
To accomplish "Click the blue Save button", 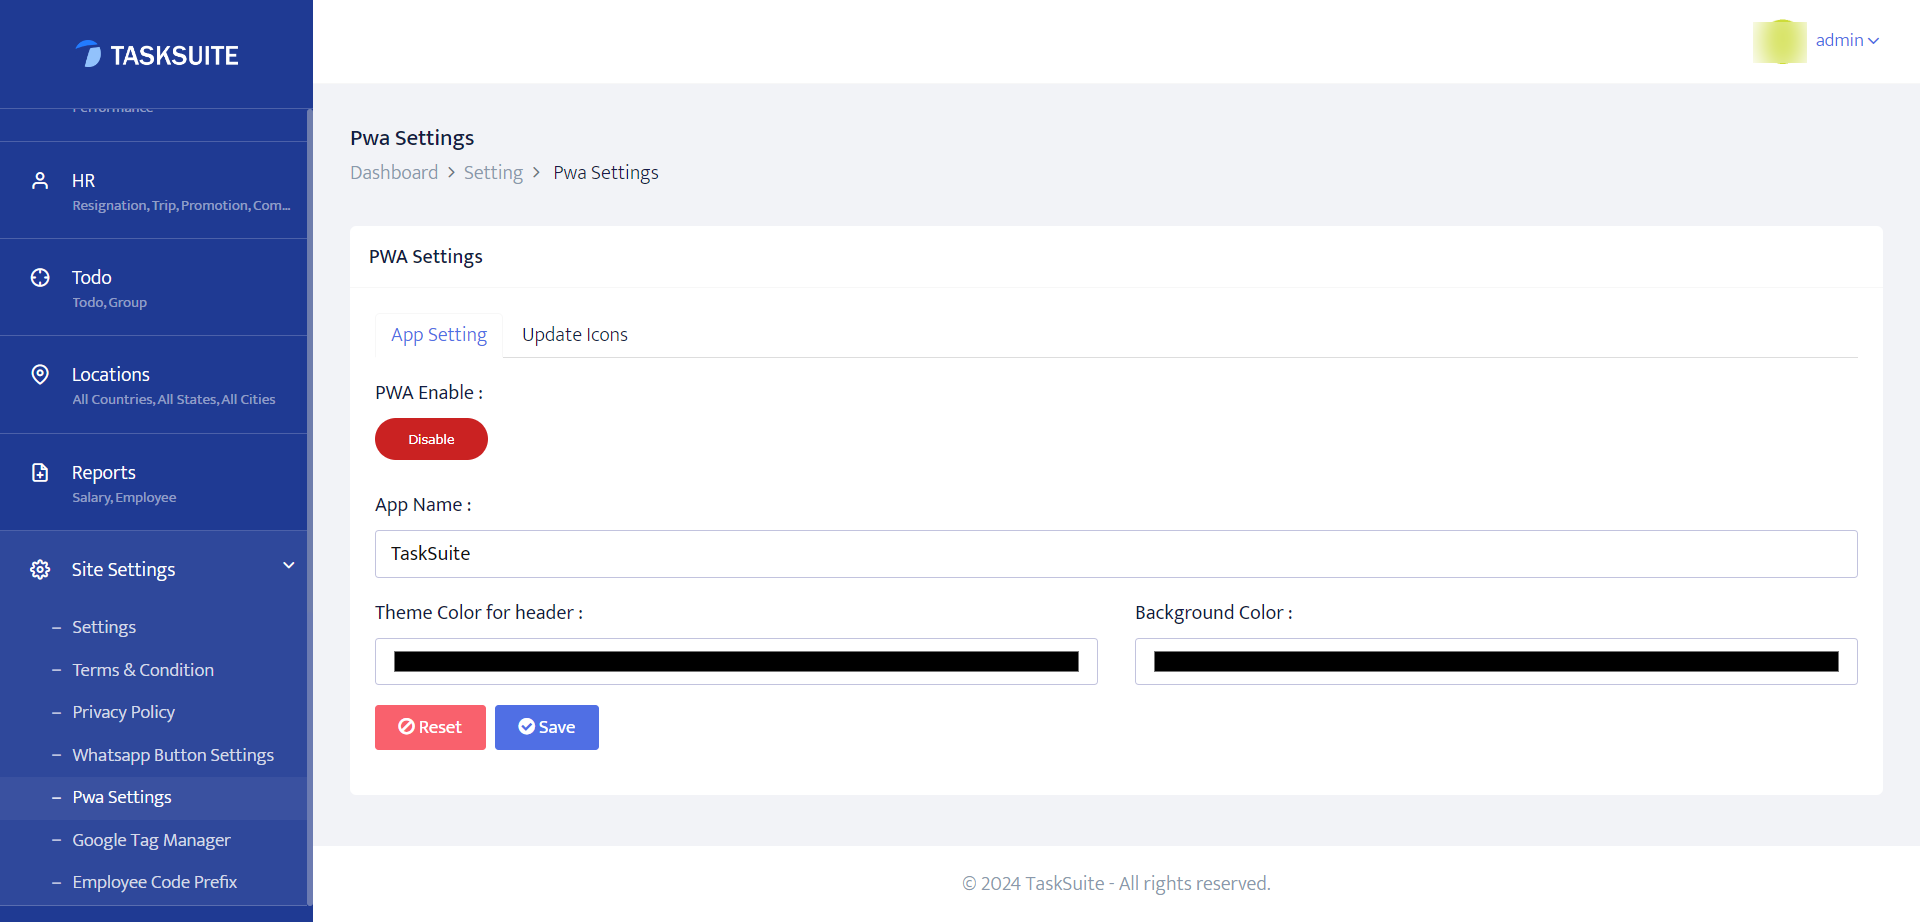I will click(546, 727).
